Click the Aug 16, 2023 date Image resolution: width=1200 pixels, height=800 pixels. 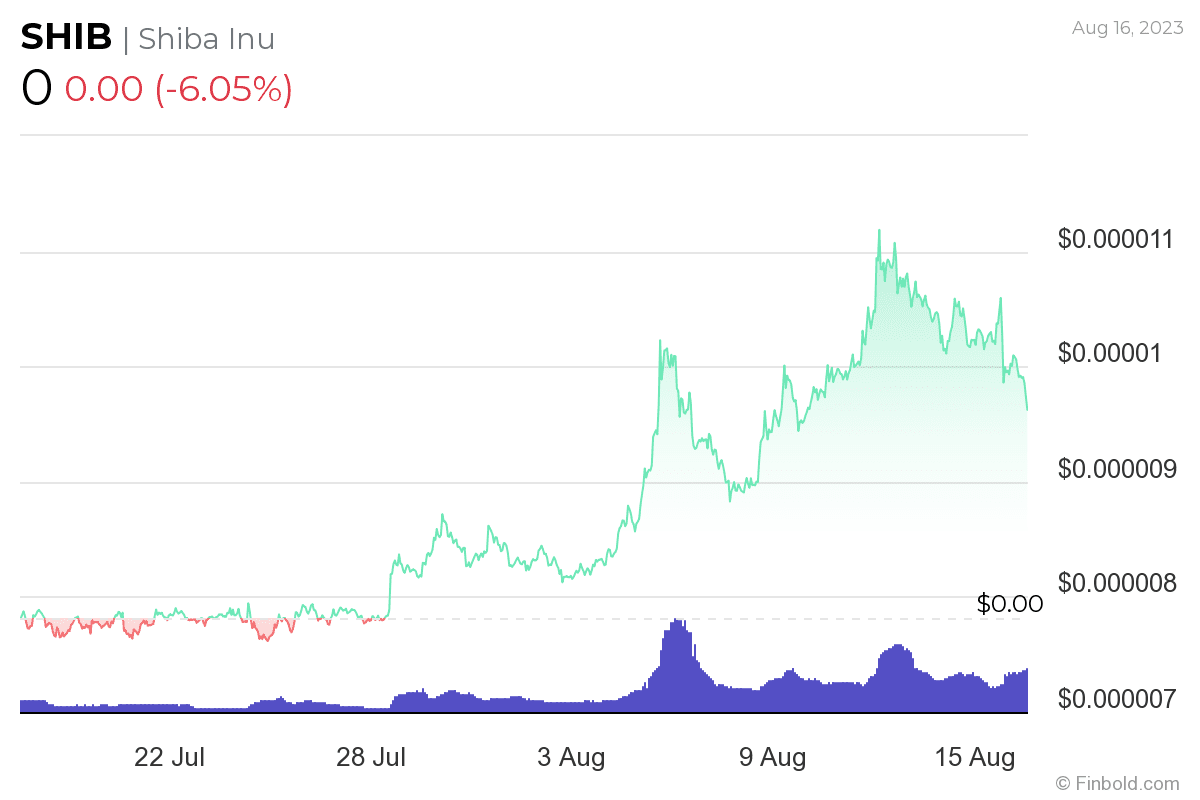1125,29
